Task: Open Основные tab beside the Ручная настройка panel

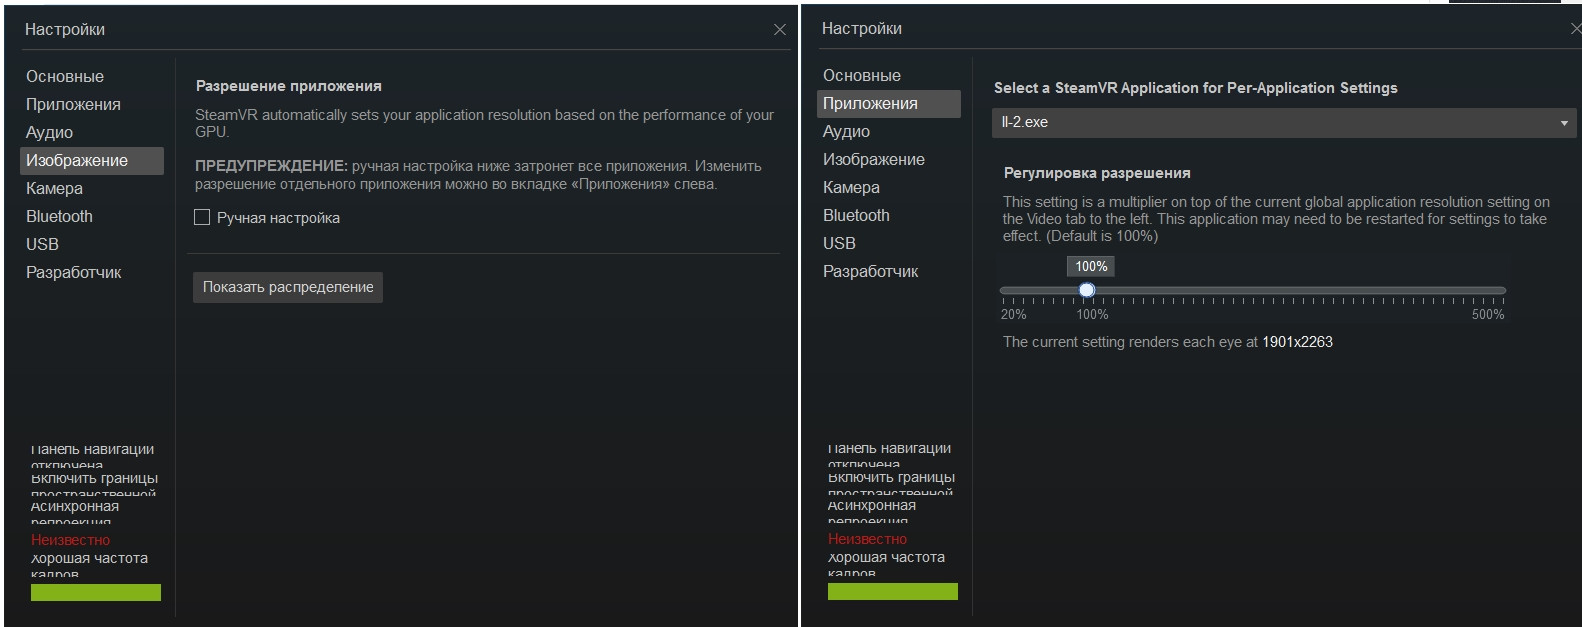Action: coord(65,77)
